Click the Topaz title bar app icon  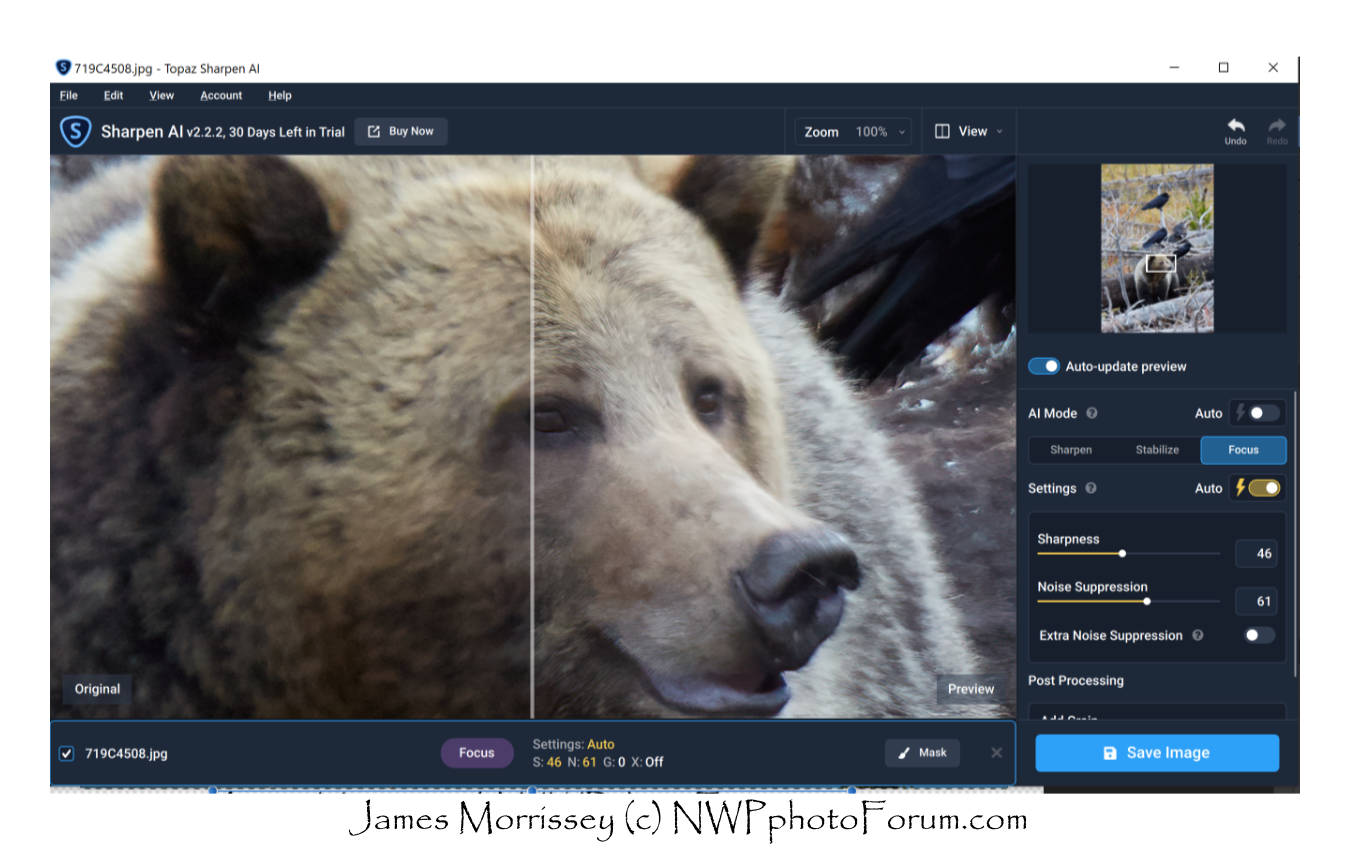point(63,68)
